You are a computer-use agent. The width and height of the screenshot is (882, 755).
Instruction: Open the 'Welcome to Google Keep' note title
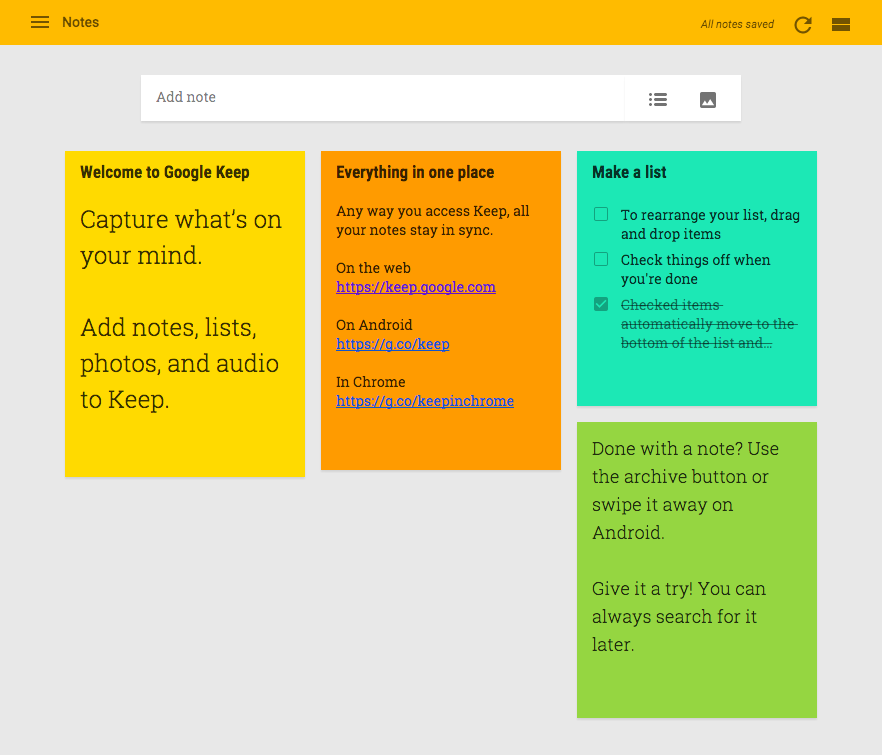[165, 172]
